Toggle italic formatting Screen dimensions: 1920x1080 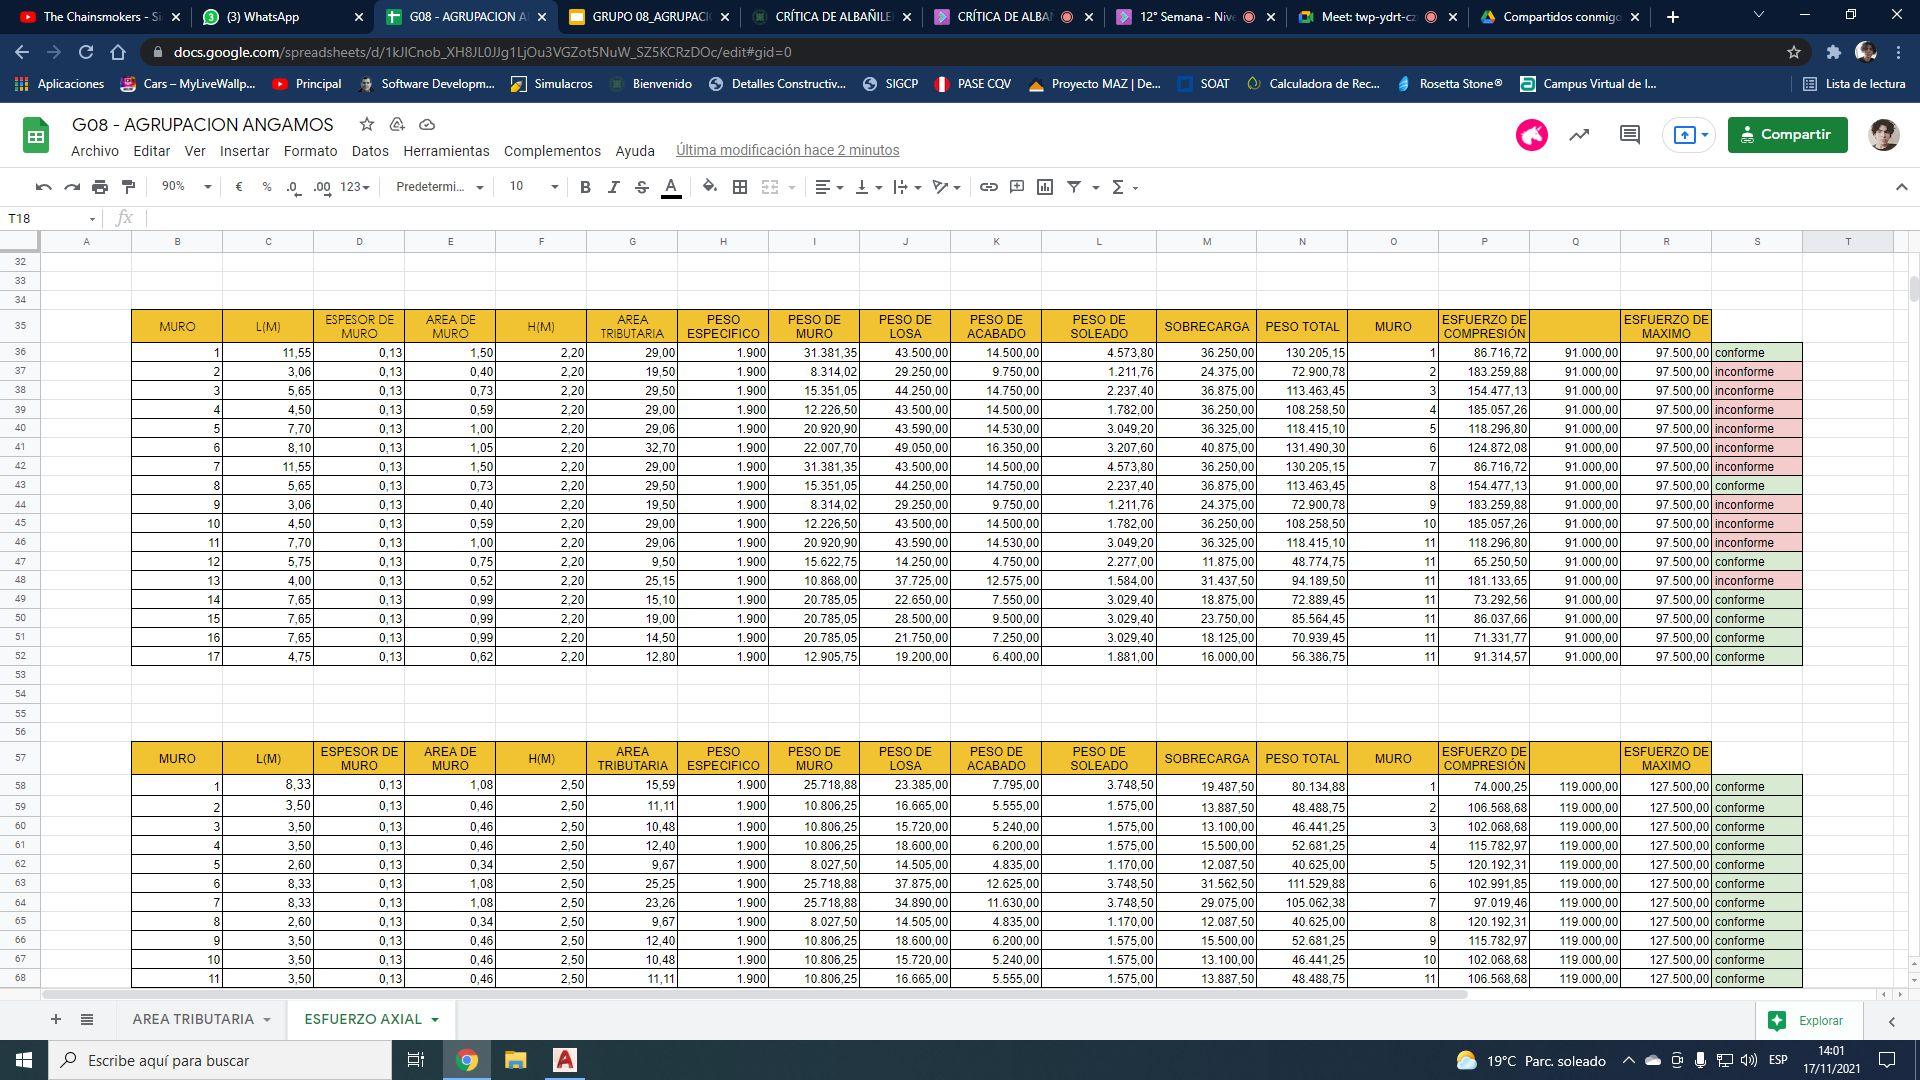point(613,187)
